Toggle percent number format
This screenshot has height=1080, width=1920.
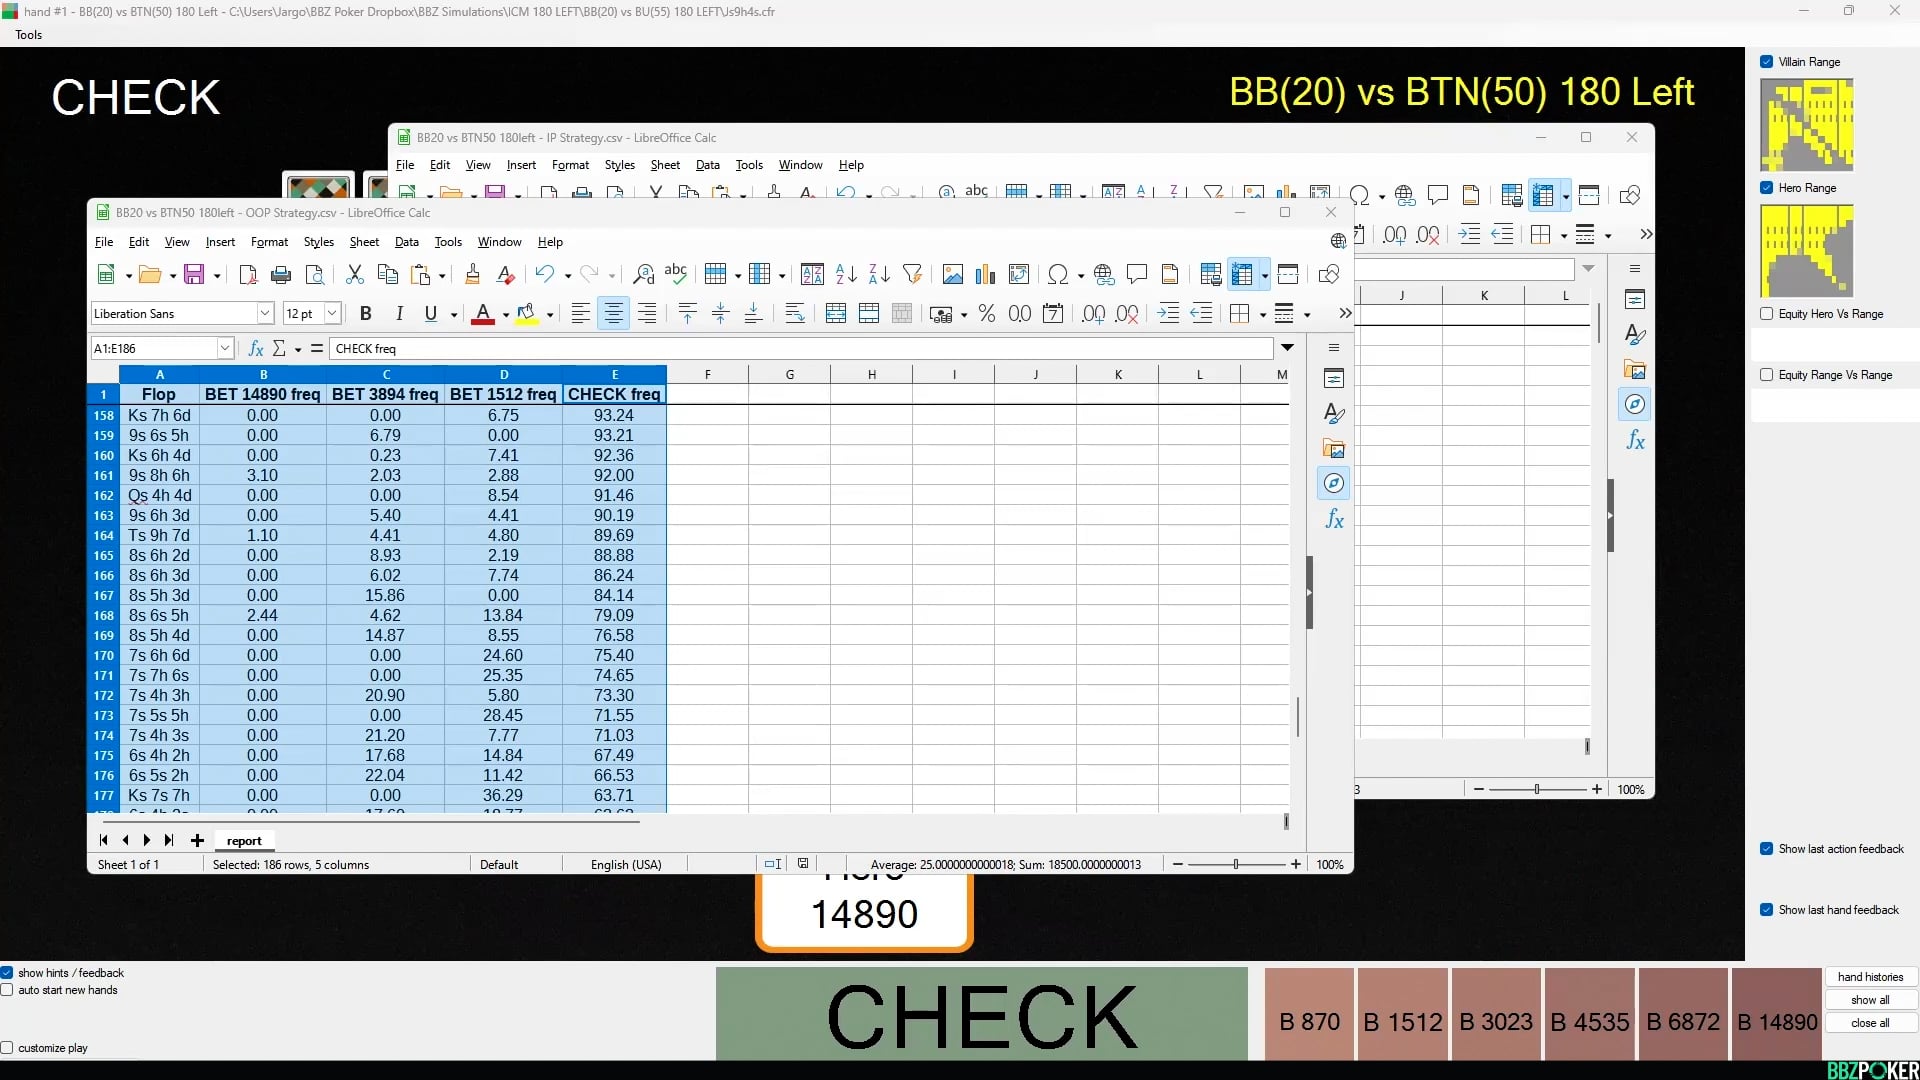[987, 313]
